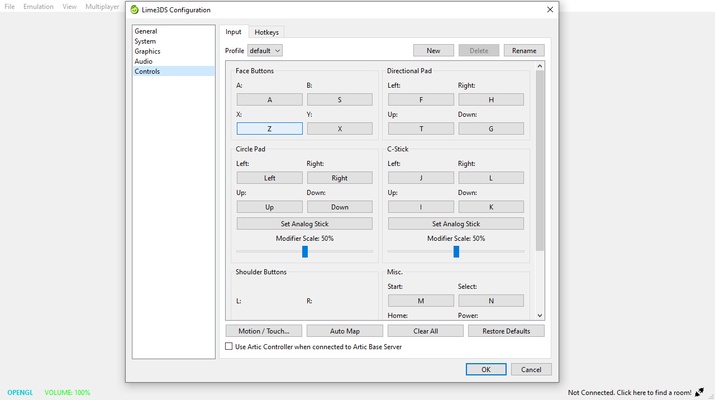Open the View menu
This screenshot has width=715, height=400.
coord(69,6)
